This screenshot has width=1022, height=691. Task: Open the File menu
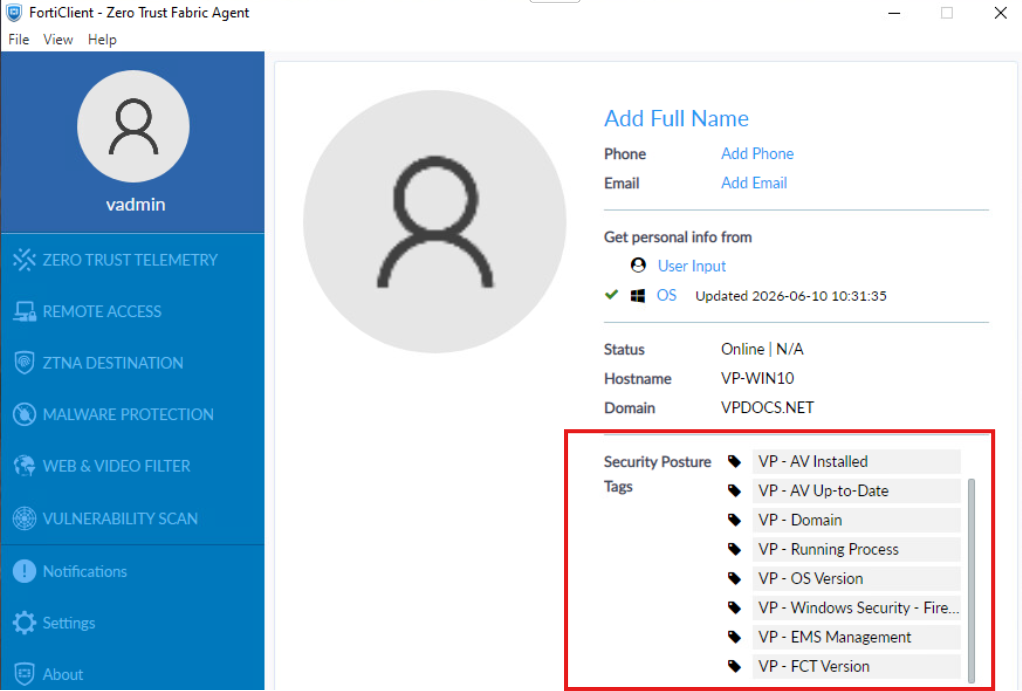tap(18, 39)
